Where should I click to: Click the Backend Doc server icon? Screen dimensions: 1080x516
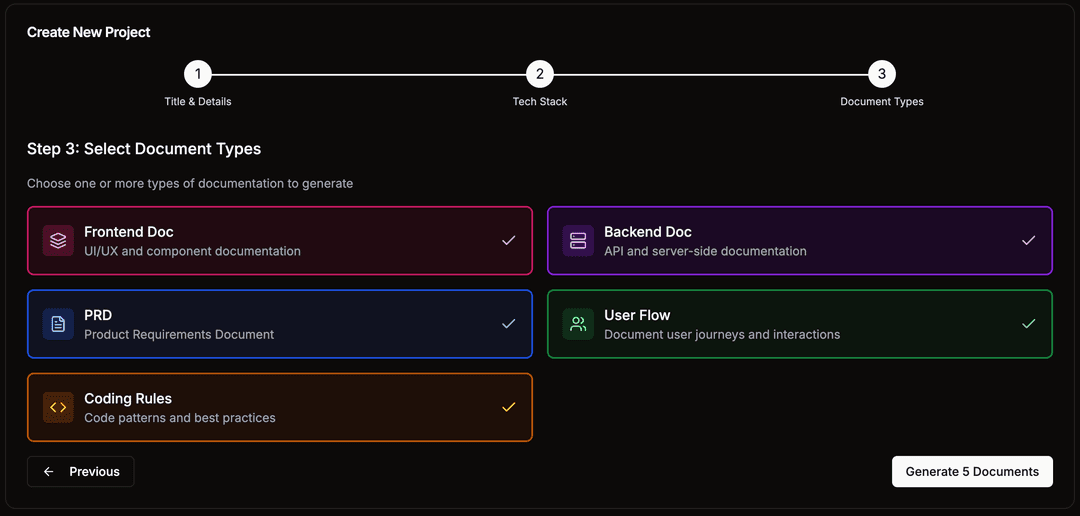578,241
